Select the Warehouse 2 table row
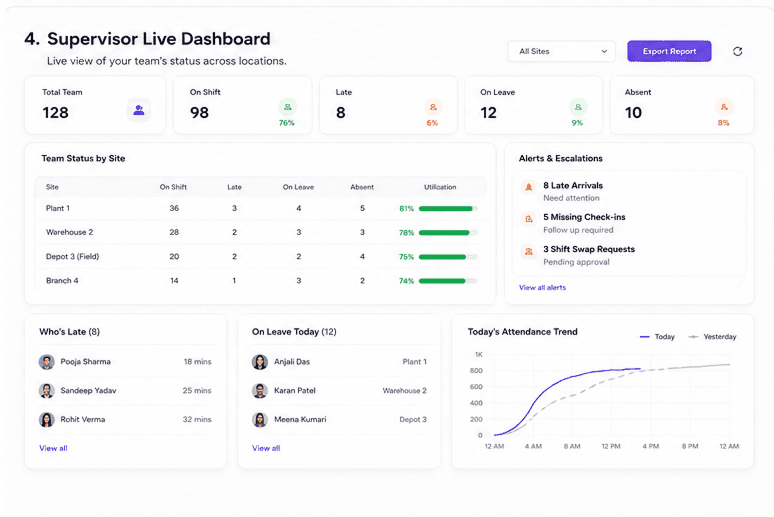 (261, 232)
